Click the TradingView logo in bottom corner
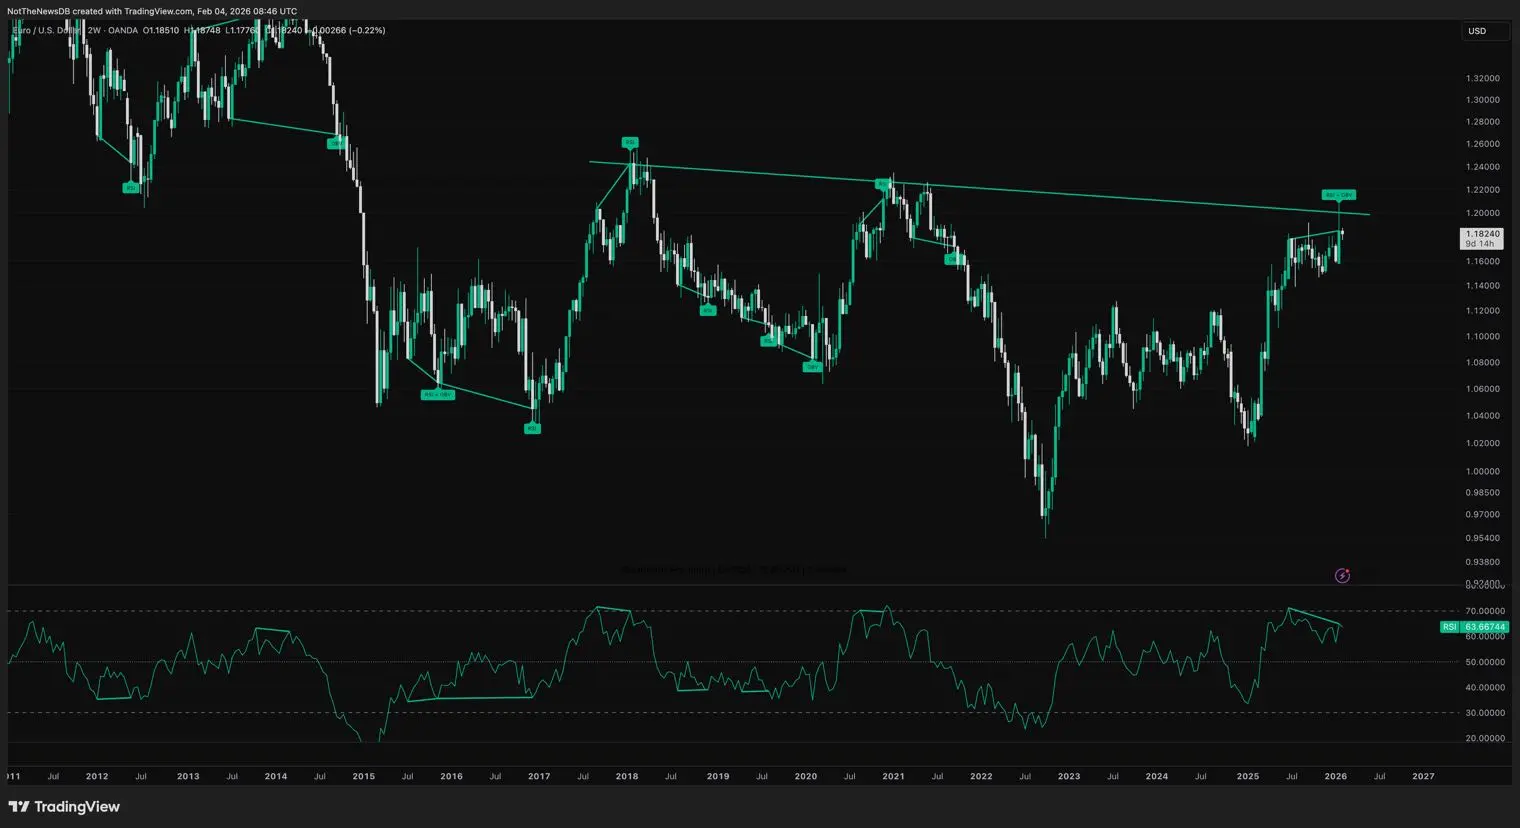The width and height of the screenshot is (1520, 828). coord(64,807)
